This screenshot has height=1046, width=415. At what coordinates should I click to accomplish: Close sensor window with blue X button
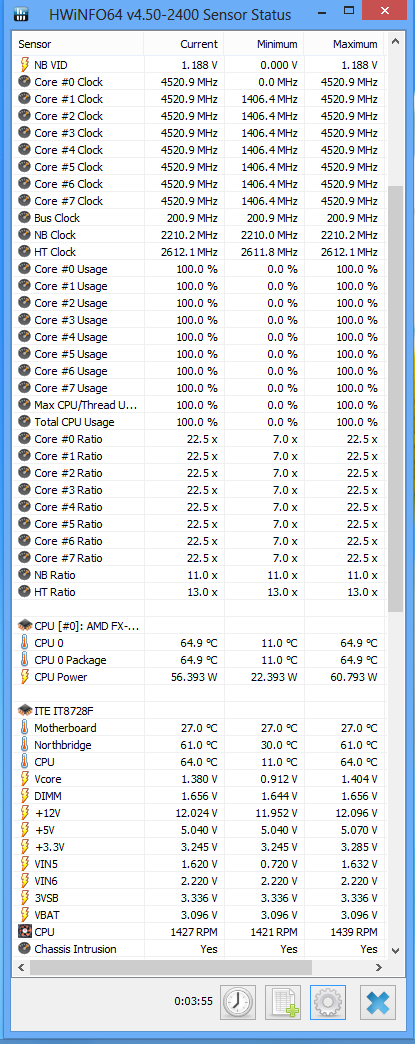tap(378, 1002)
